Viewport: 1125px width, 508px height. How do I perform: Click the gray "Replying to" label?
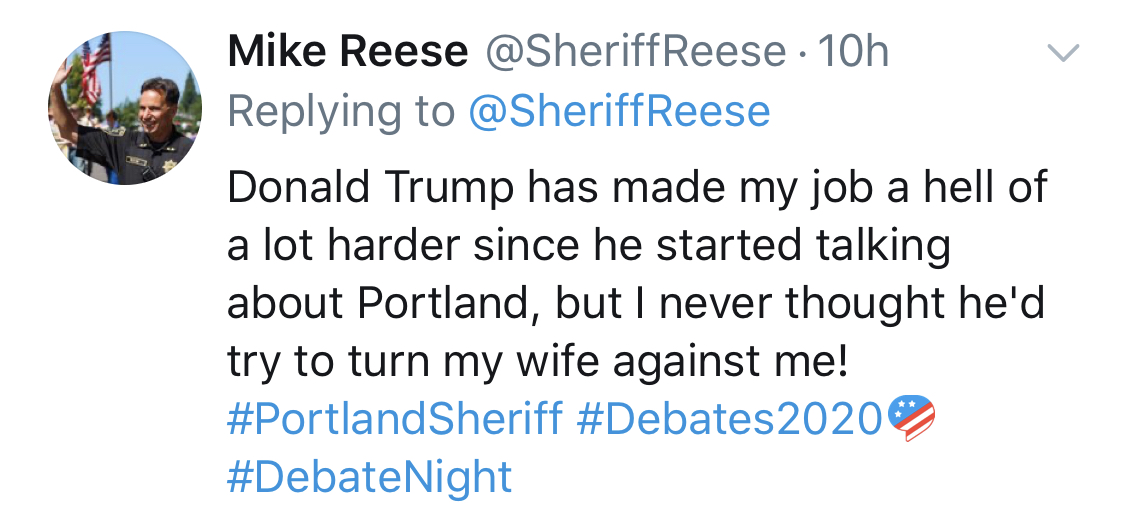341,111
